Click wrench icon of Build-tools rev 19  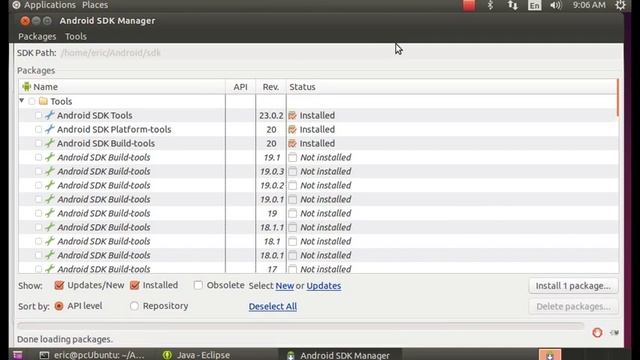[50, 213]
